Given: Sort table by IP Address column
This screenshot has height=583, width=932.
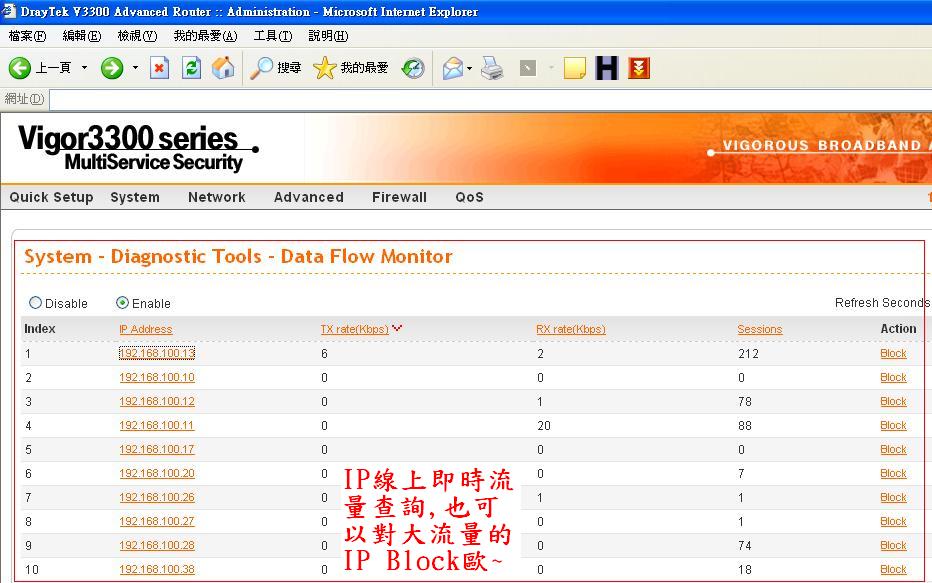Looking at the screenshot, I should pyautogui.click(x=146, y=329).
